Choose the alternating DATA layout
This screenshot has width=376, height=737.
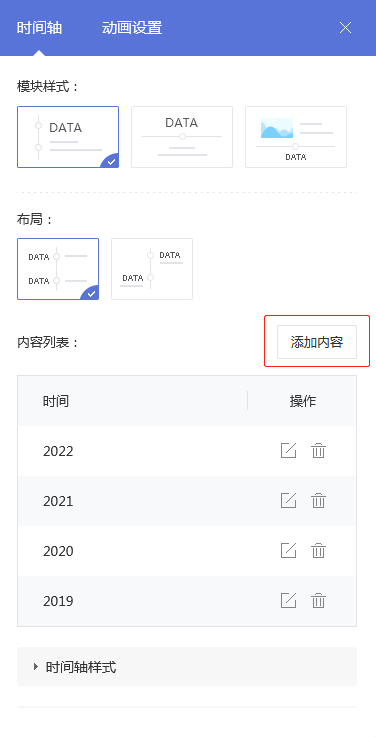(152, 269)
